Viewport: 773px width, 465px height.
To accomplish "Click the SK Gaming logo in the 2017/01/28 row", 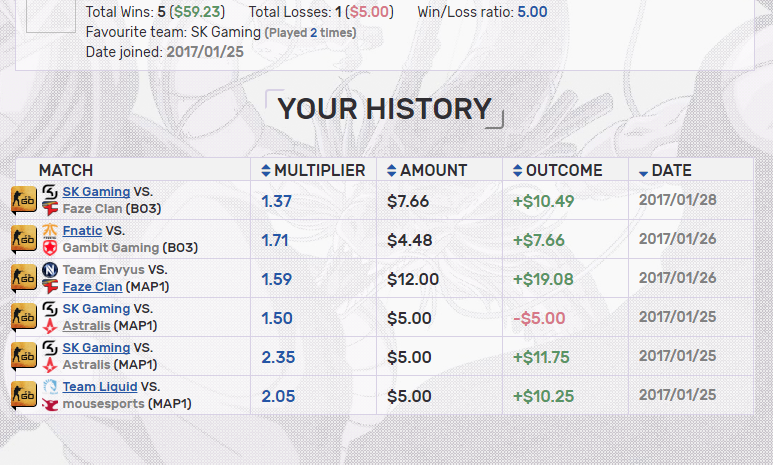I will click(x=50, y=192).
